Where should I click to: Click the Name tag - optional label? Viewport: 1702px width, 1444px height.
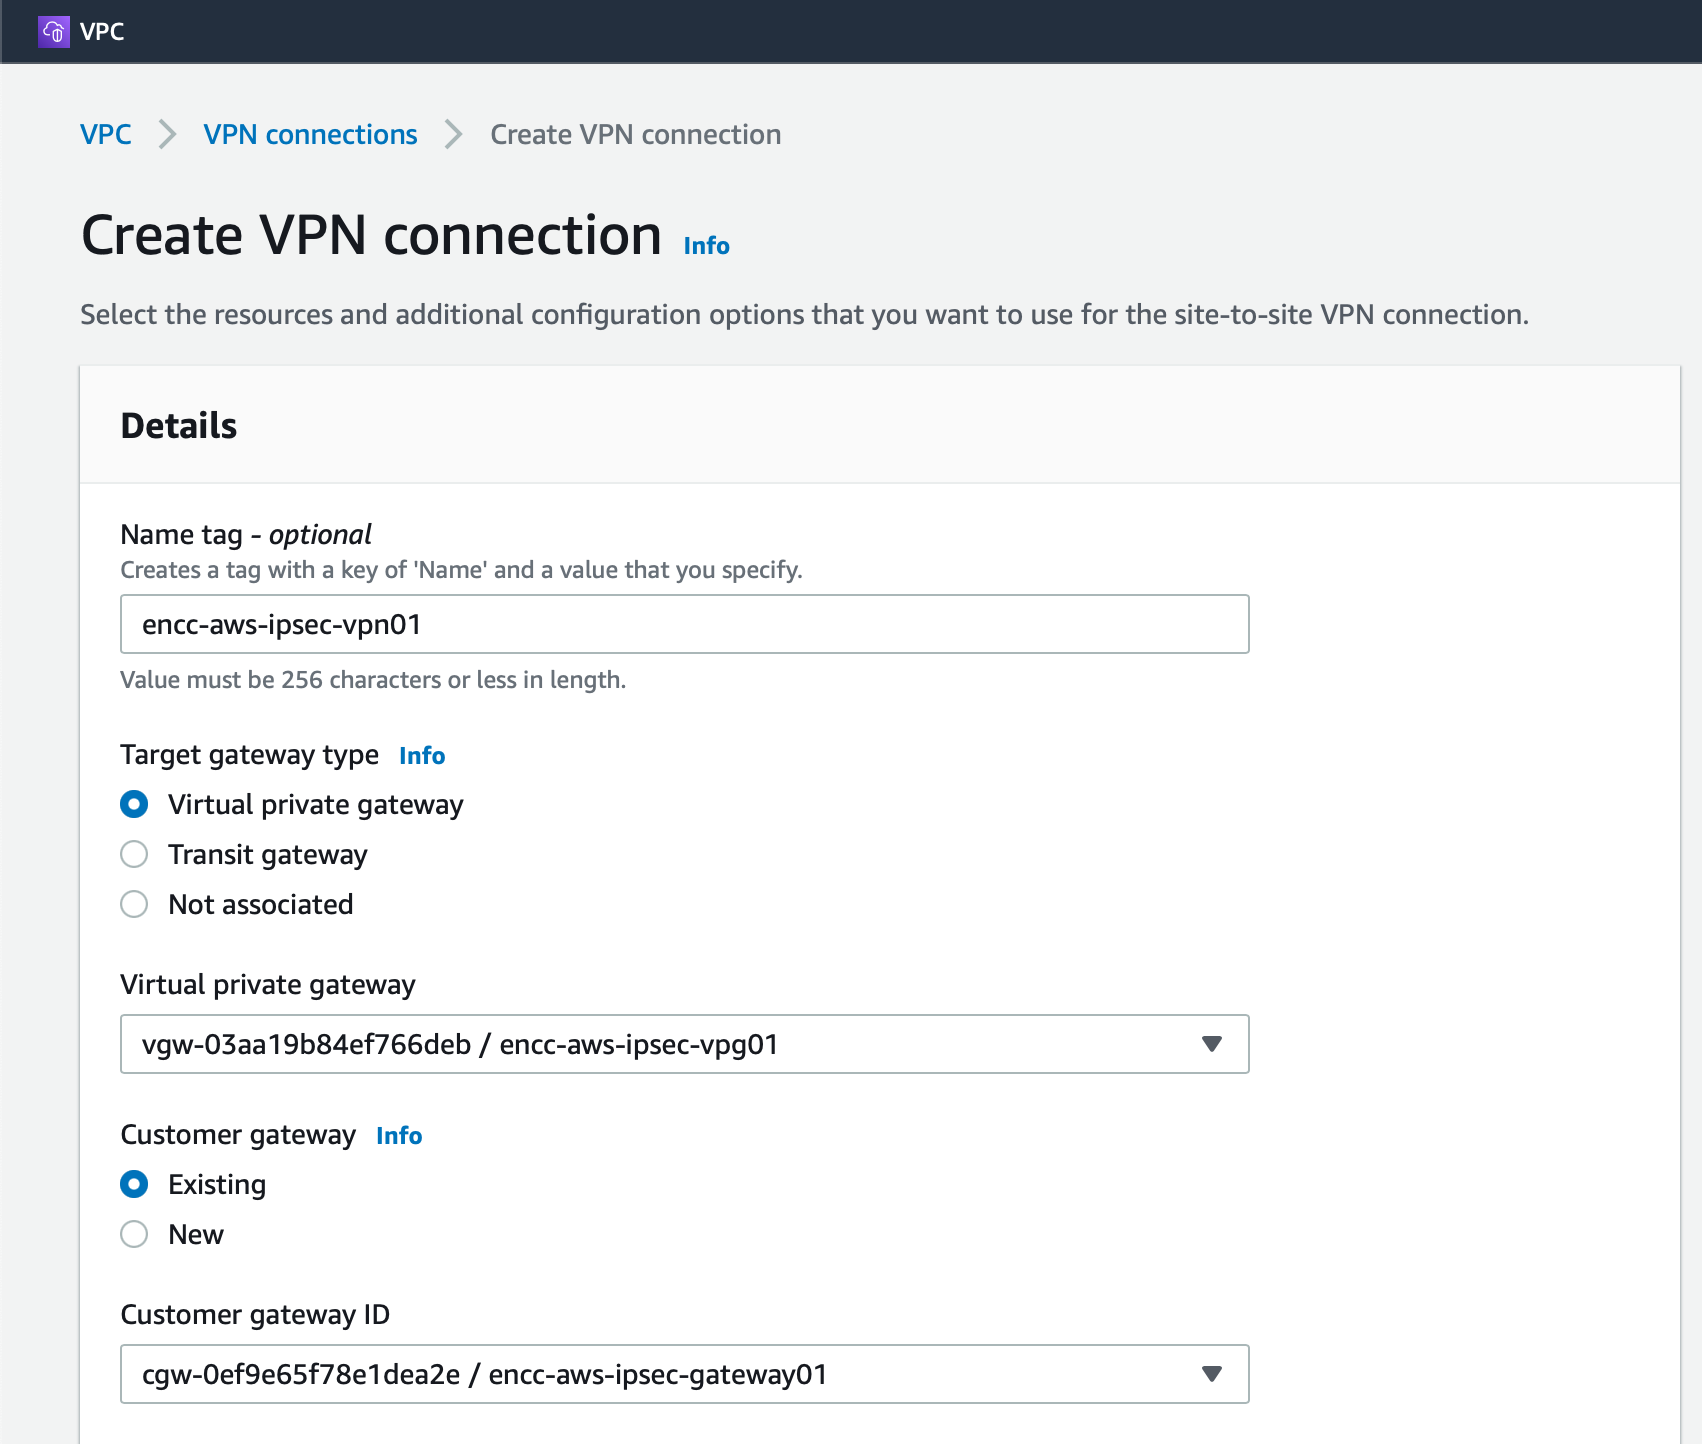[246, 535]
